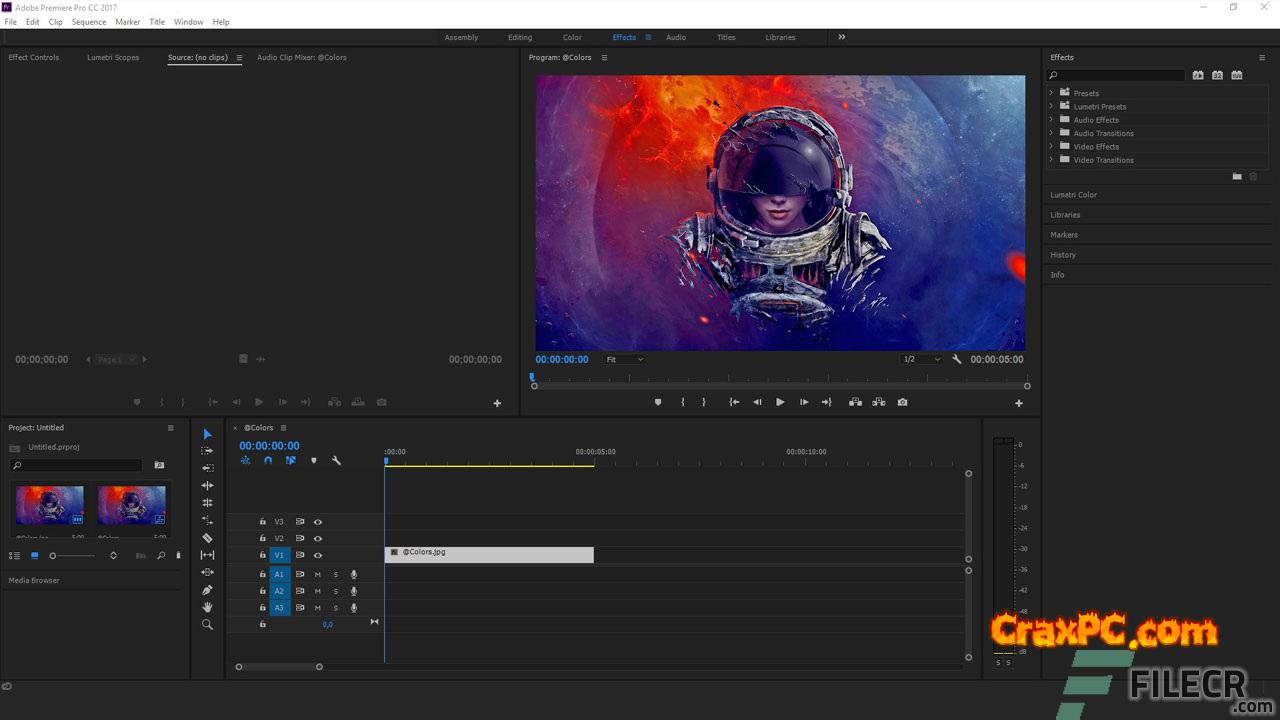Enable Snap magnet icon in timeline
This screenshot has height=720, width=1280.
coord(268,461)
